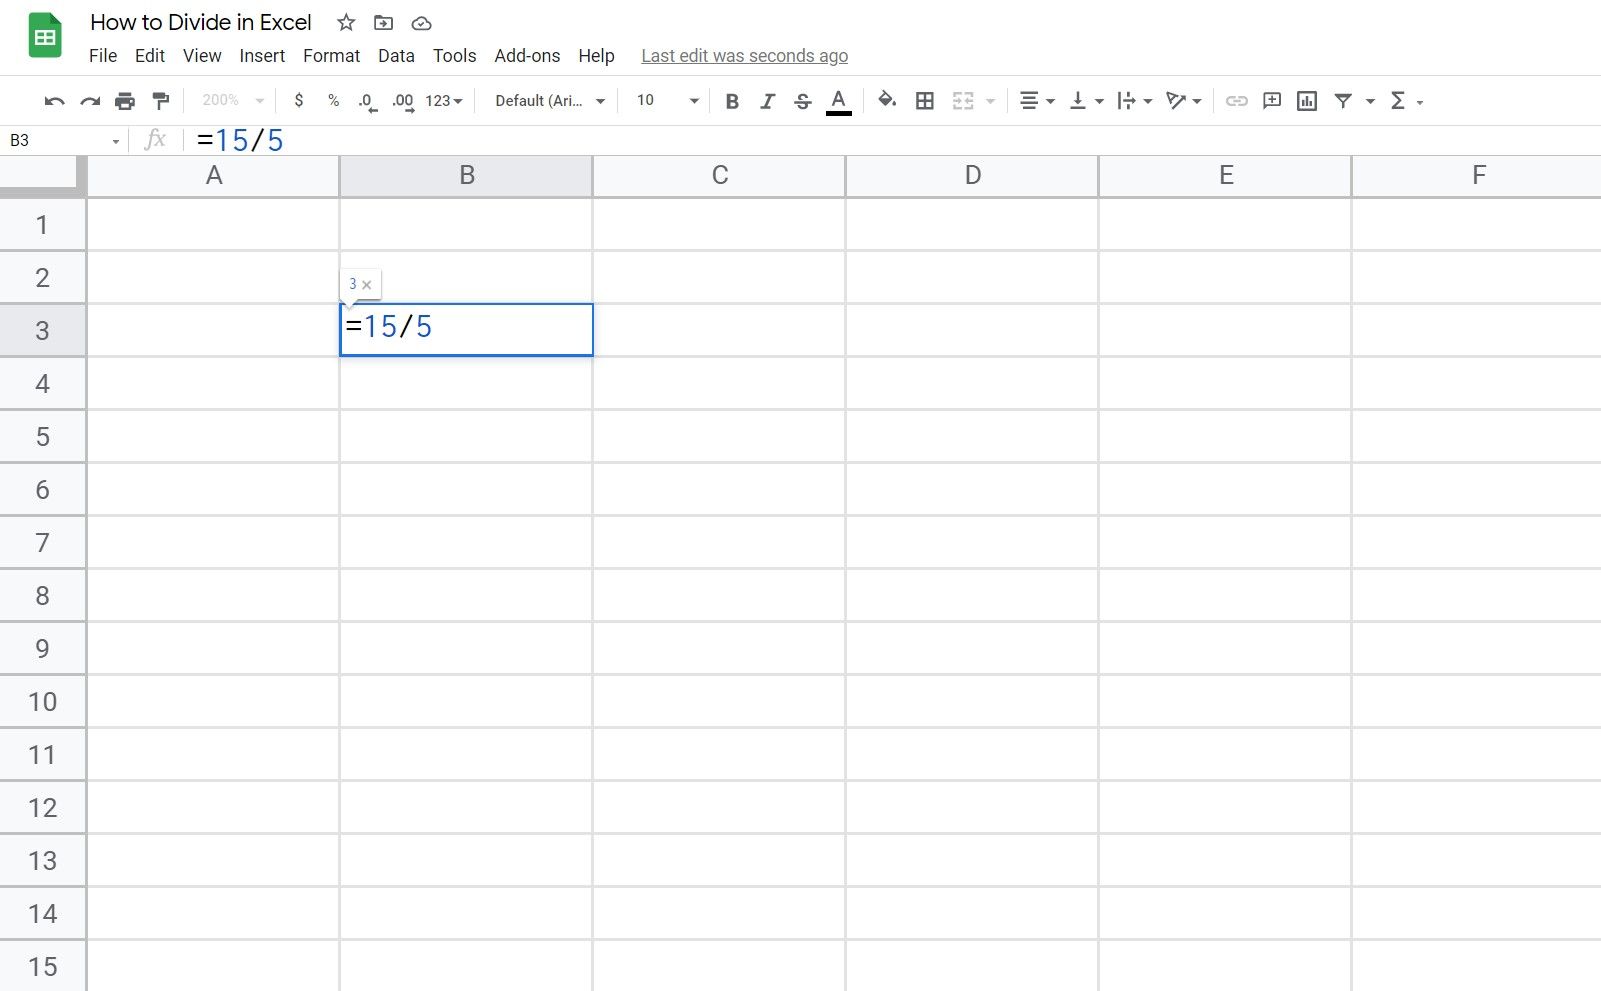Decrease decimal places

pos(367,100)
